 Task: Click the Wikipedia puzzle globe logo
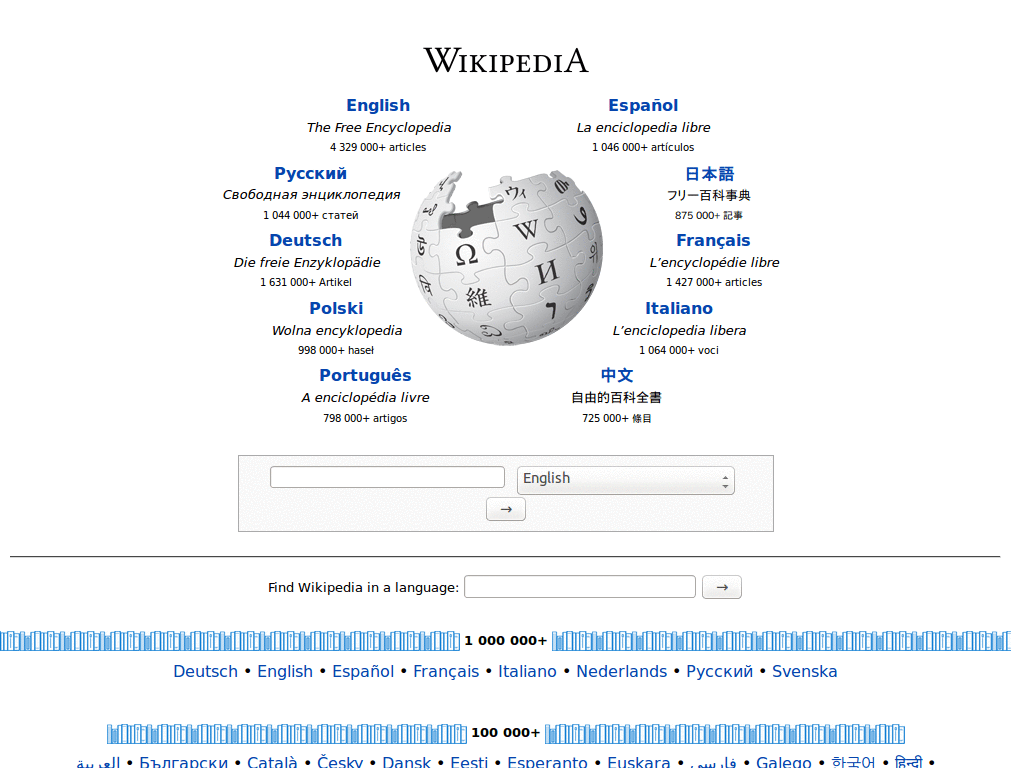pyautogui.click(x=506, y=257)
